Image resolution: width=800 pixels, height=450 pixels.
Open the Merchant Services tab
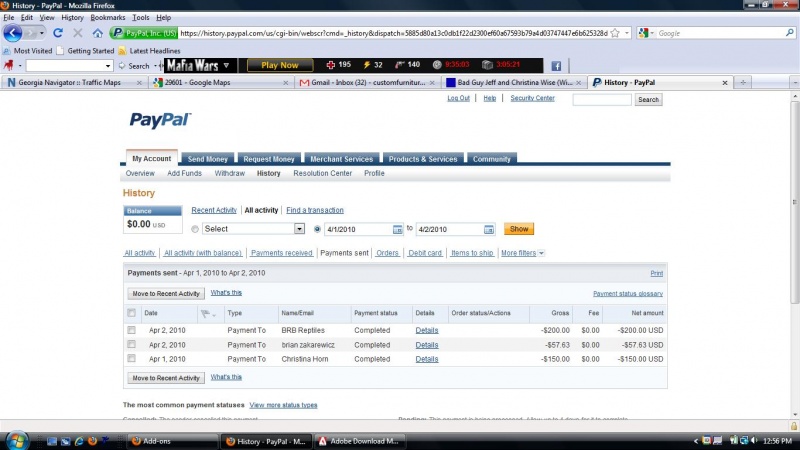tap(341, 159)
